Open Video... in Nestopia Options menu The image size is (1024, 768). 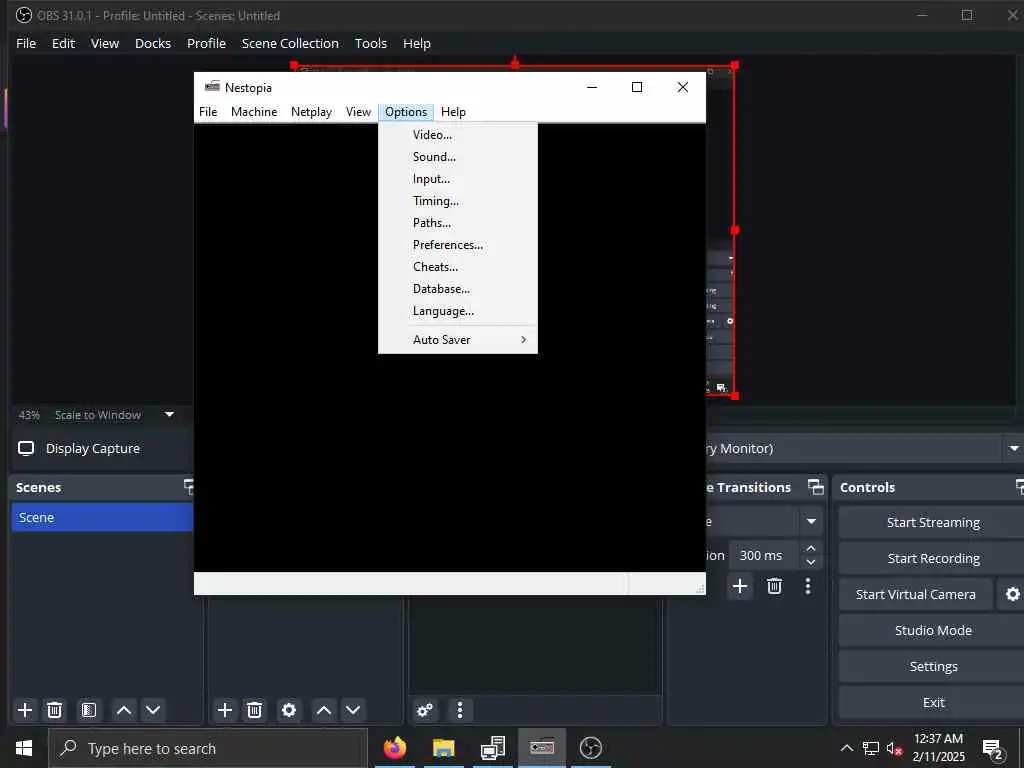tap(458, 135)
